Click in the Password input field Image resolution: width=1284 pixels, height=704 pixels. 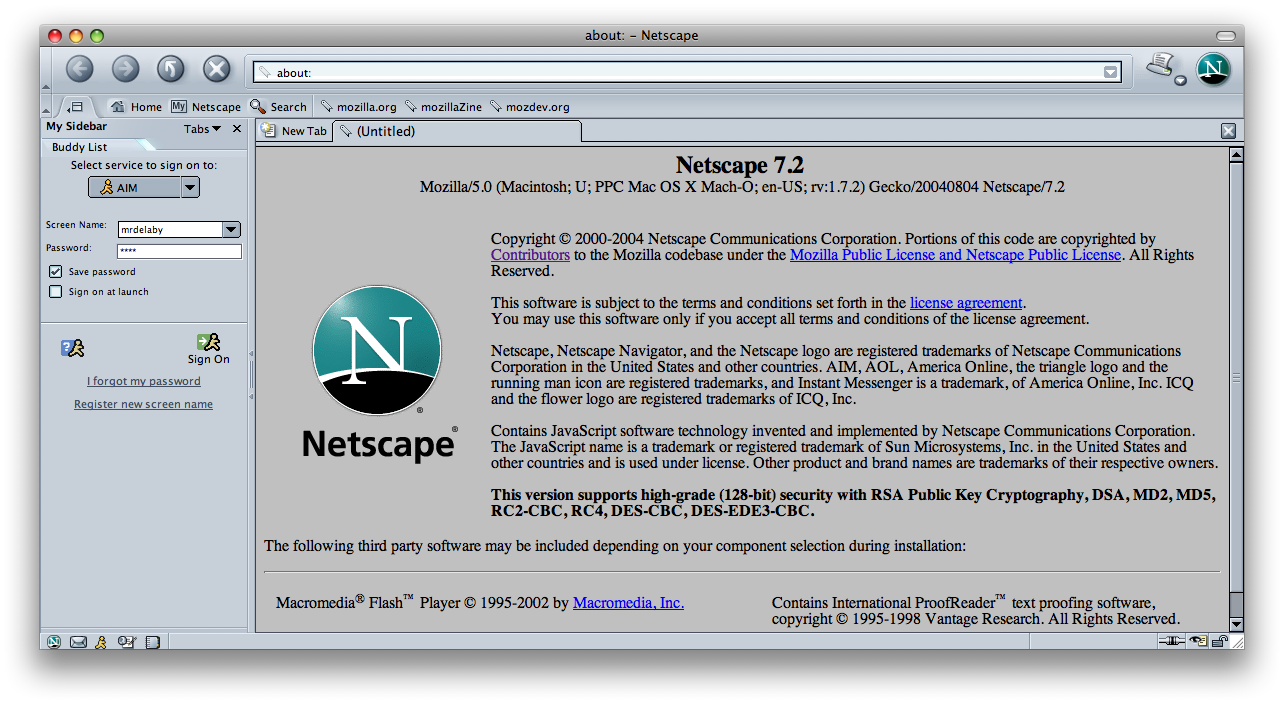tap(179, 251)
